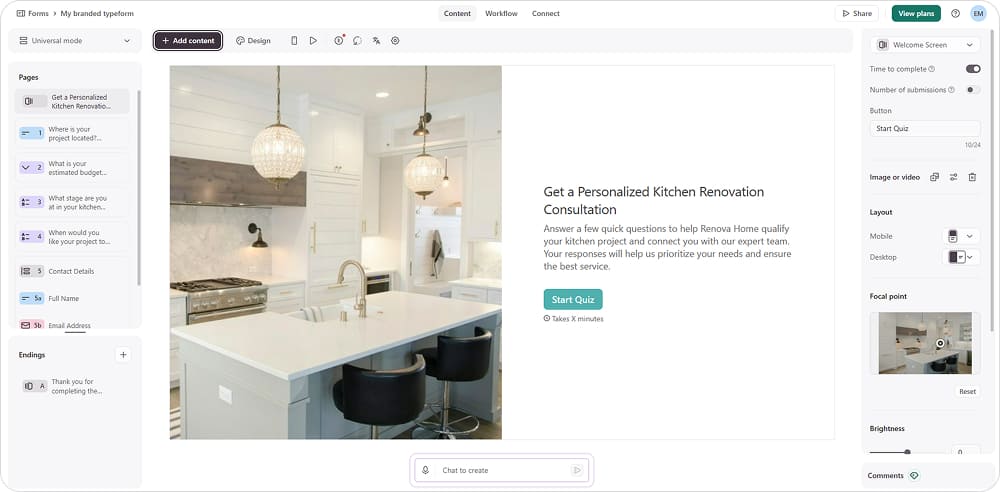Click the Start Quiz button on canvas
Image resolution: width=1000 pixels, height=492 pixels.
pyautogui.click(x=573, y=299)
